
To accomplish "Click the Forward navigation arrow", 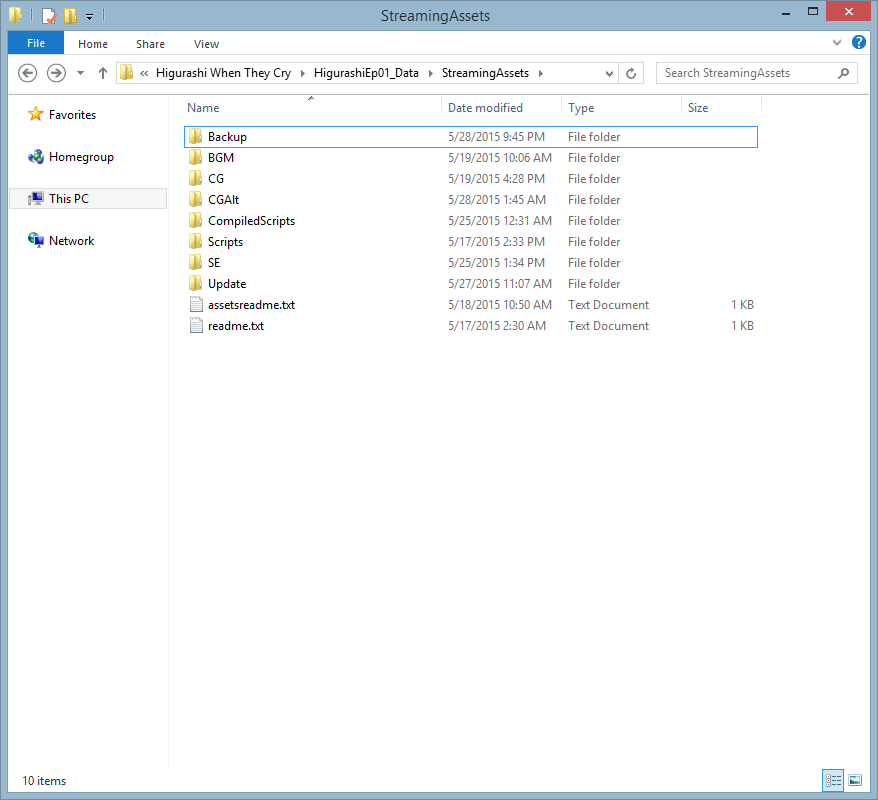I will [x=56, y=73].
